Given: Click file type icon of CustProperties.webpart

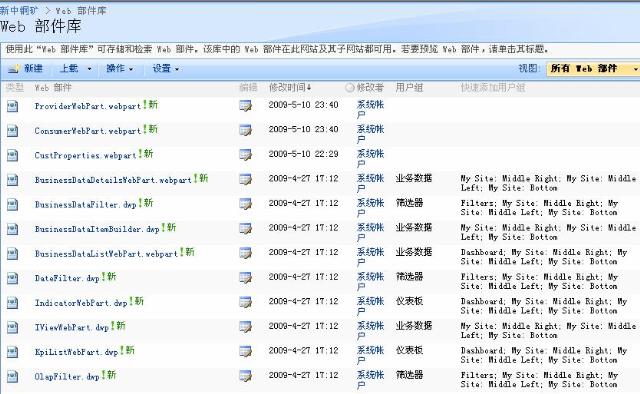Looking at the screenshot, I should [13, 155].
